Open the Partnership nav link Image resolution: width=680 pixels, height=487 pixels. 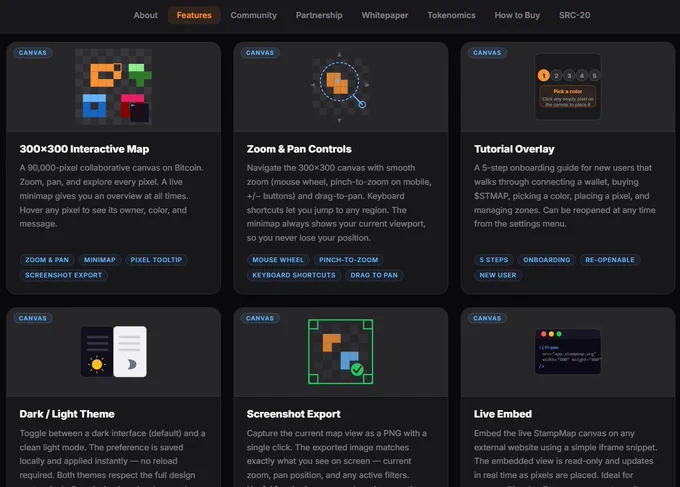coord(319,15)
